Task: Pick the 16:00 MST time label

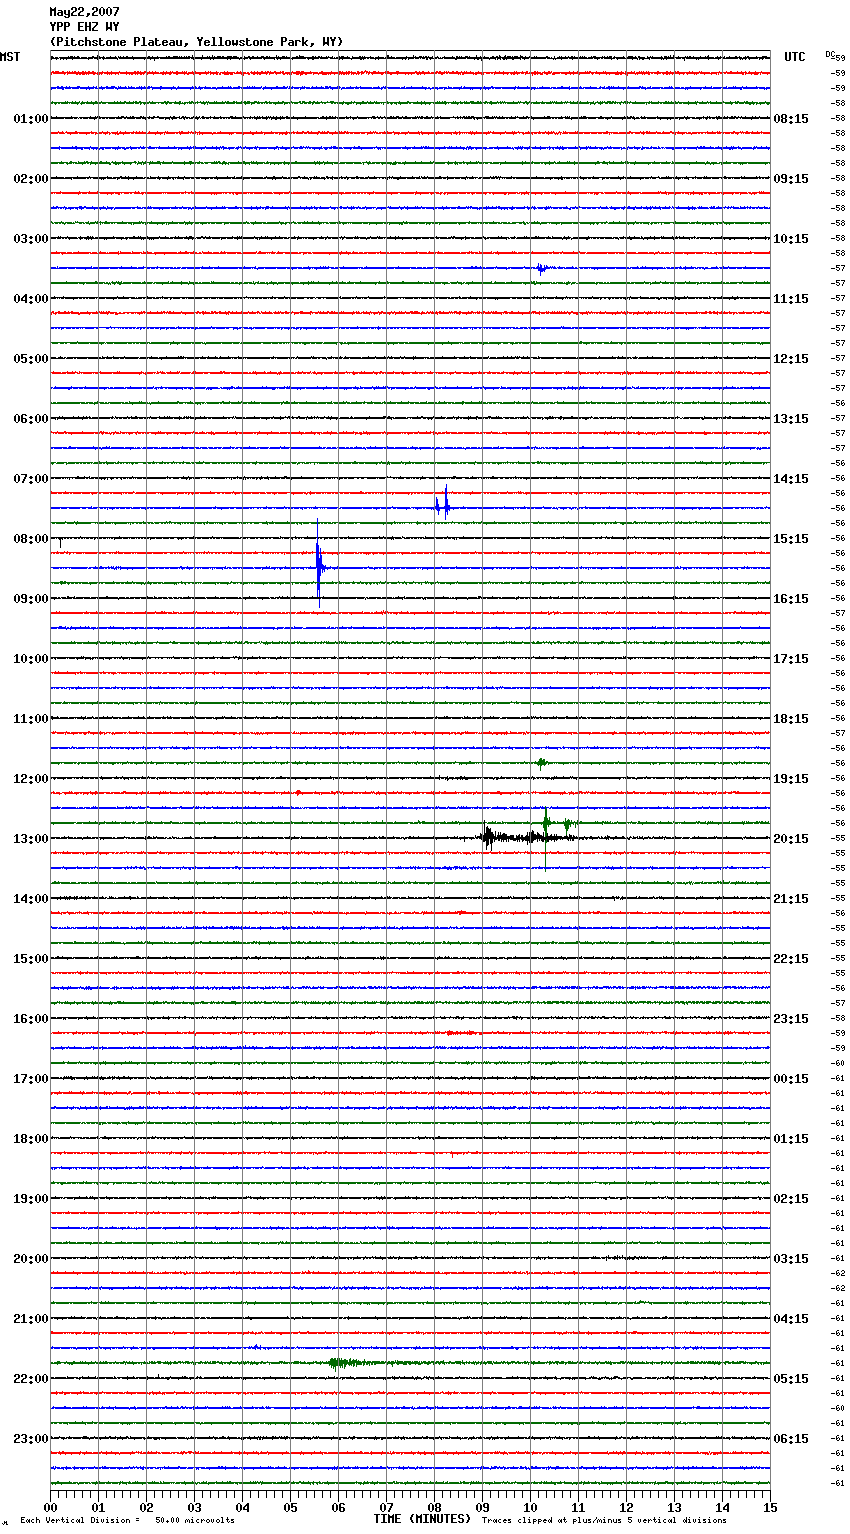Action: click(30, 1019)
